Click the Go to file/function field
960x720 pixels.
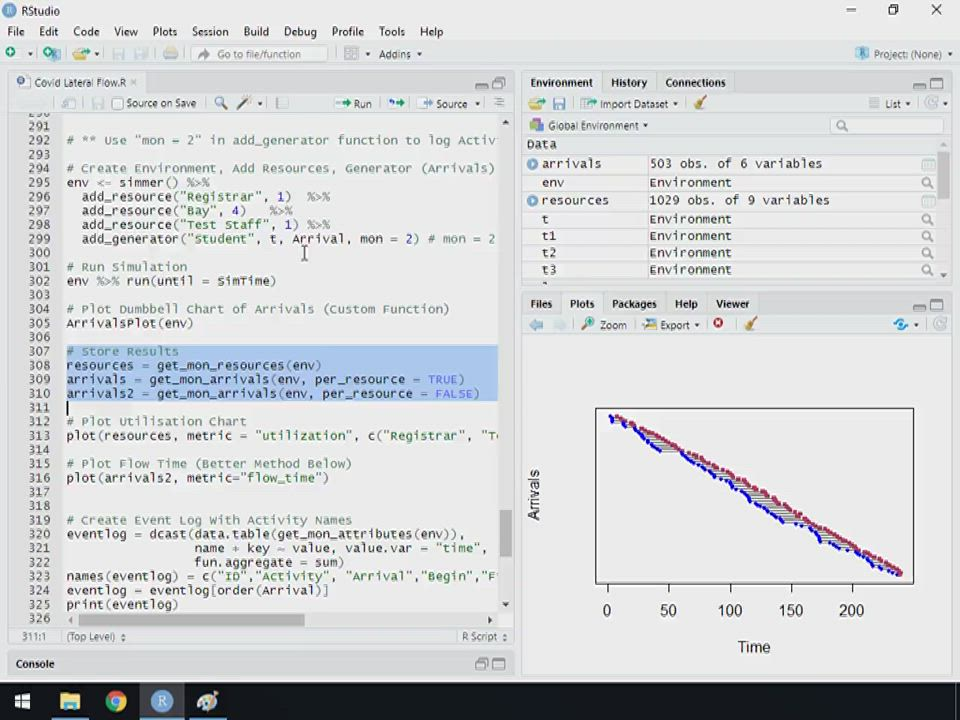261,54
